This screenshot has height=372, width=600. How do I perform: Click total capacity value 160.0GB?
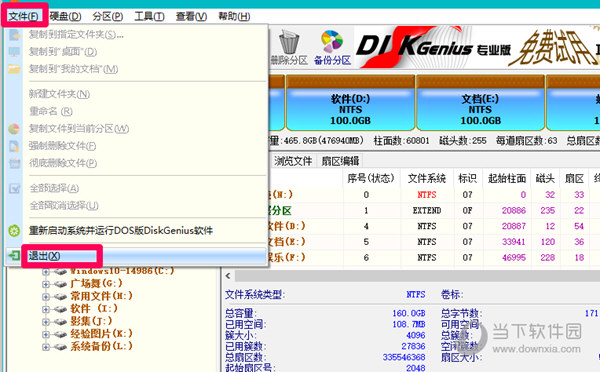[409, 313]
